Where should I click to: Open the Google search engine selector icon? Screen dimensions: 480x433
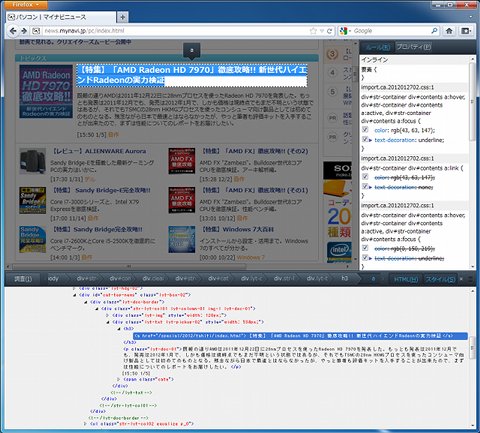tap(344, 31)
